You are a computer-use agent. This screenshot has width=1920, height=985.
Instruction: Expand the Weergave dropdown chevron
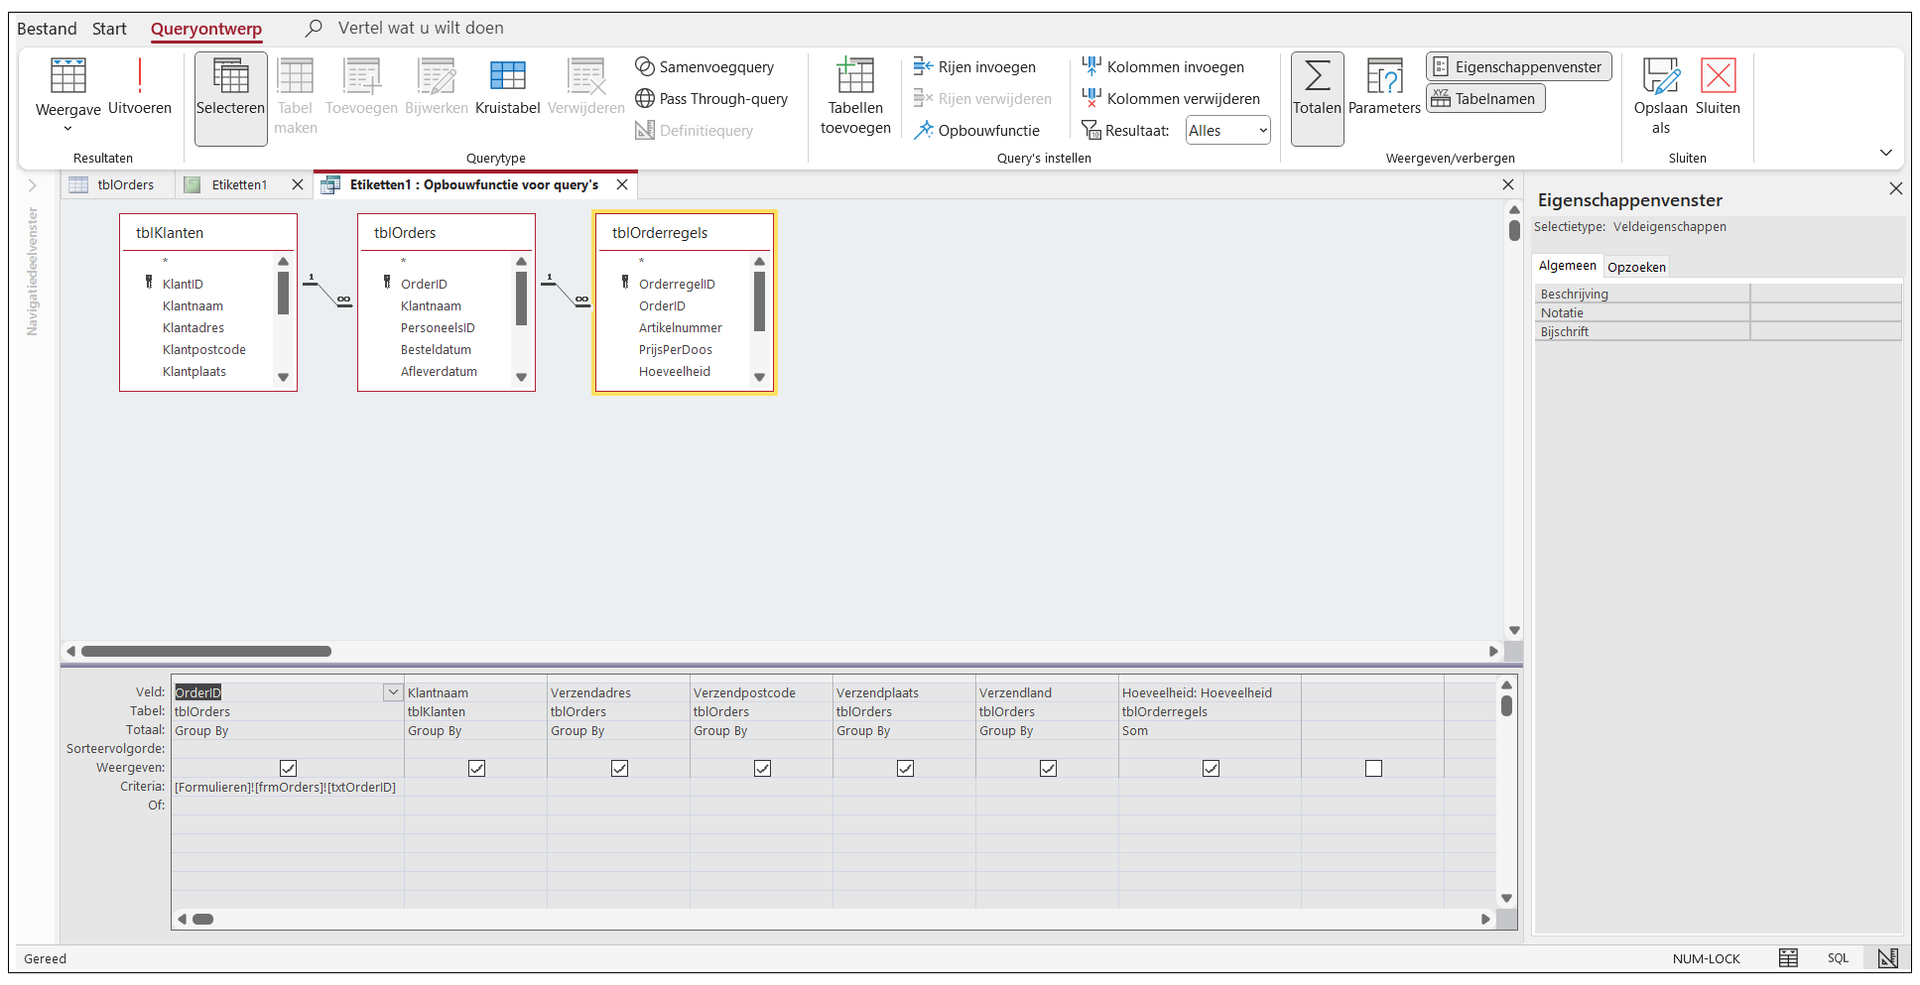pyautogui.click(x=68, y=128)
